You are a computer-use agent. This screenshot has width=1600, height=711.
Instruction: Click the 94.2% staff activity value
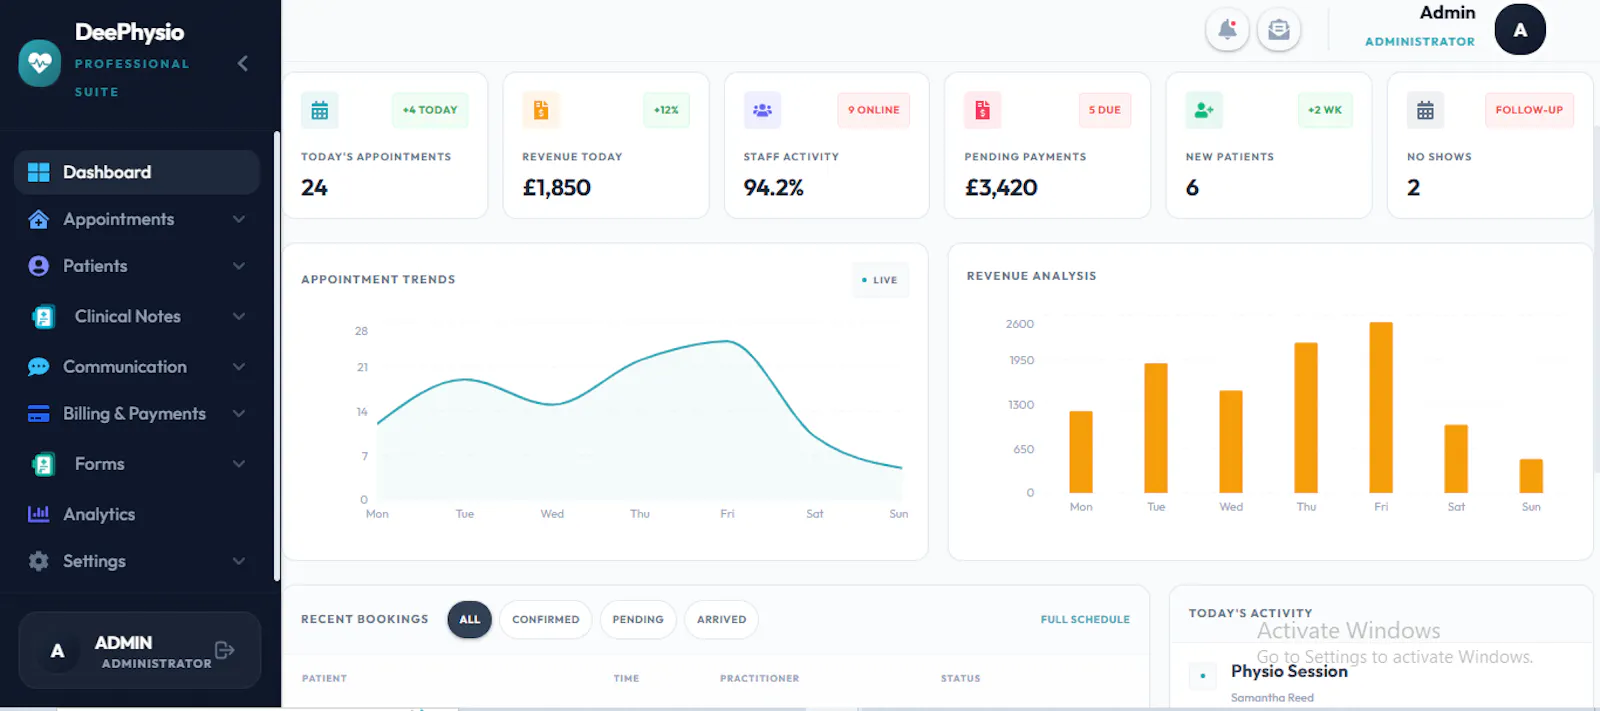click(x=773, y=188)
